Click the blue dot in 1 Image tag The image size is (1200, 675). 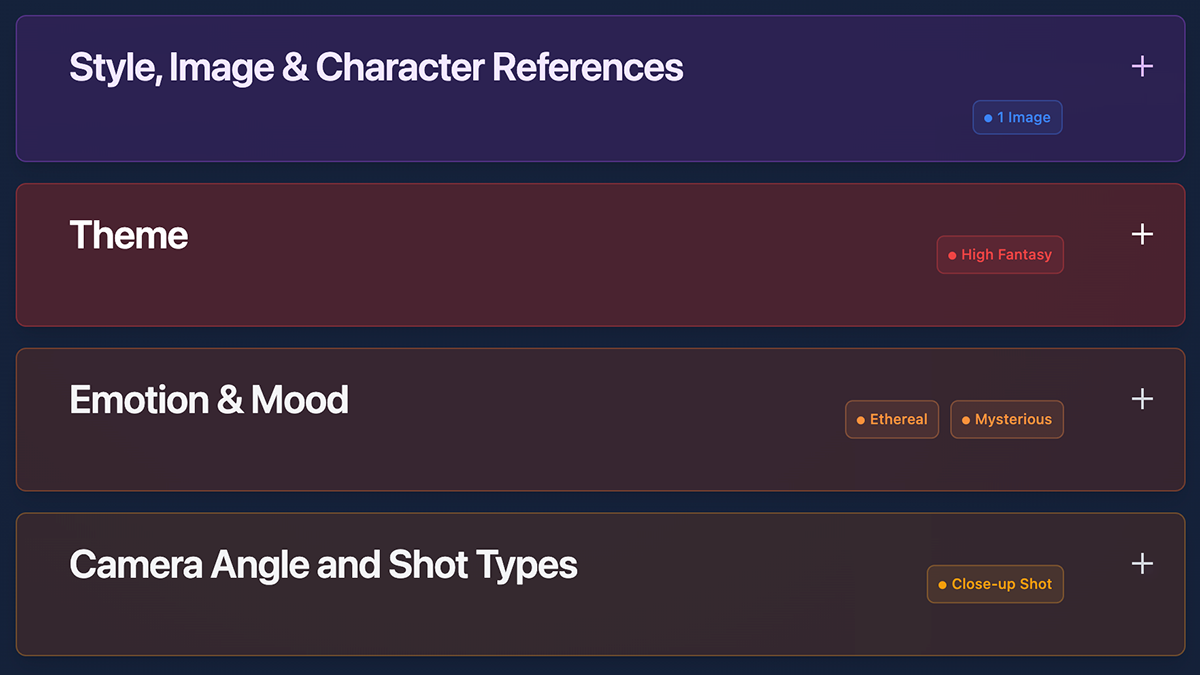[988, 118]
